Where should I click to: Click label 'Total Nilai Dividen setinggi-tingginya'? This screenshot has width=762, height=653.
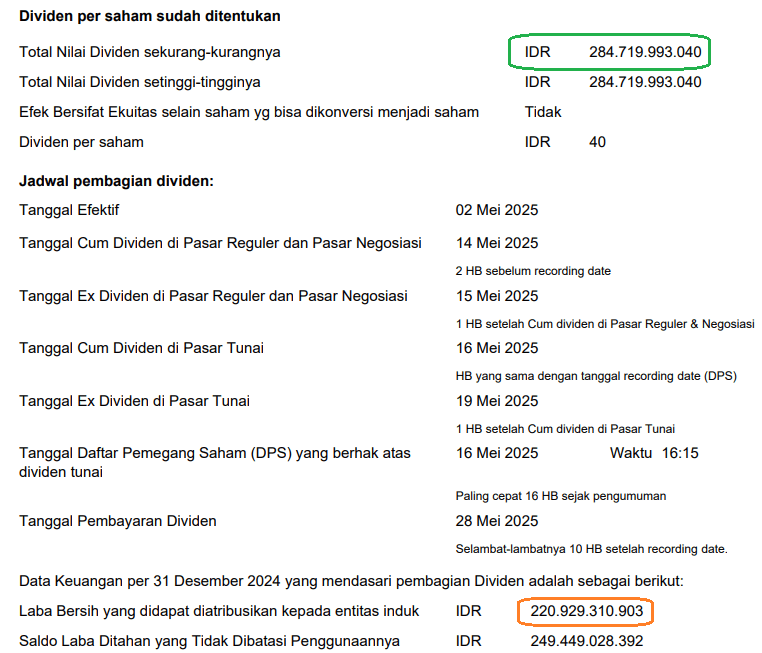(139, 82)
